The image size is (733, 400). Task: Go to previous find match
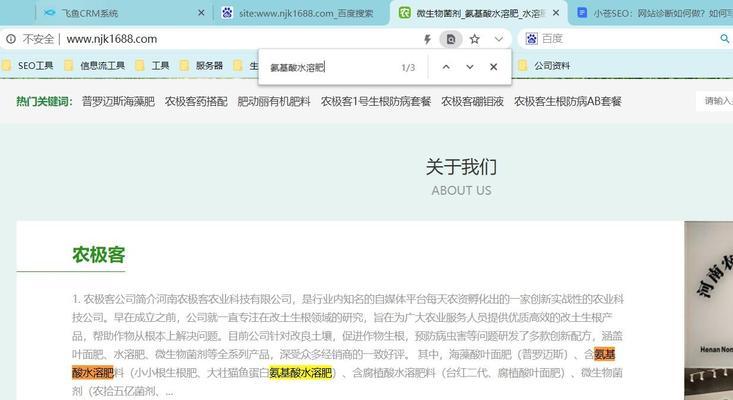[446, 67]
